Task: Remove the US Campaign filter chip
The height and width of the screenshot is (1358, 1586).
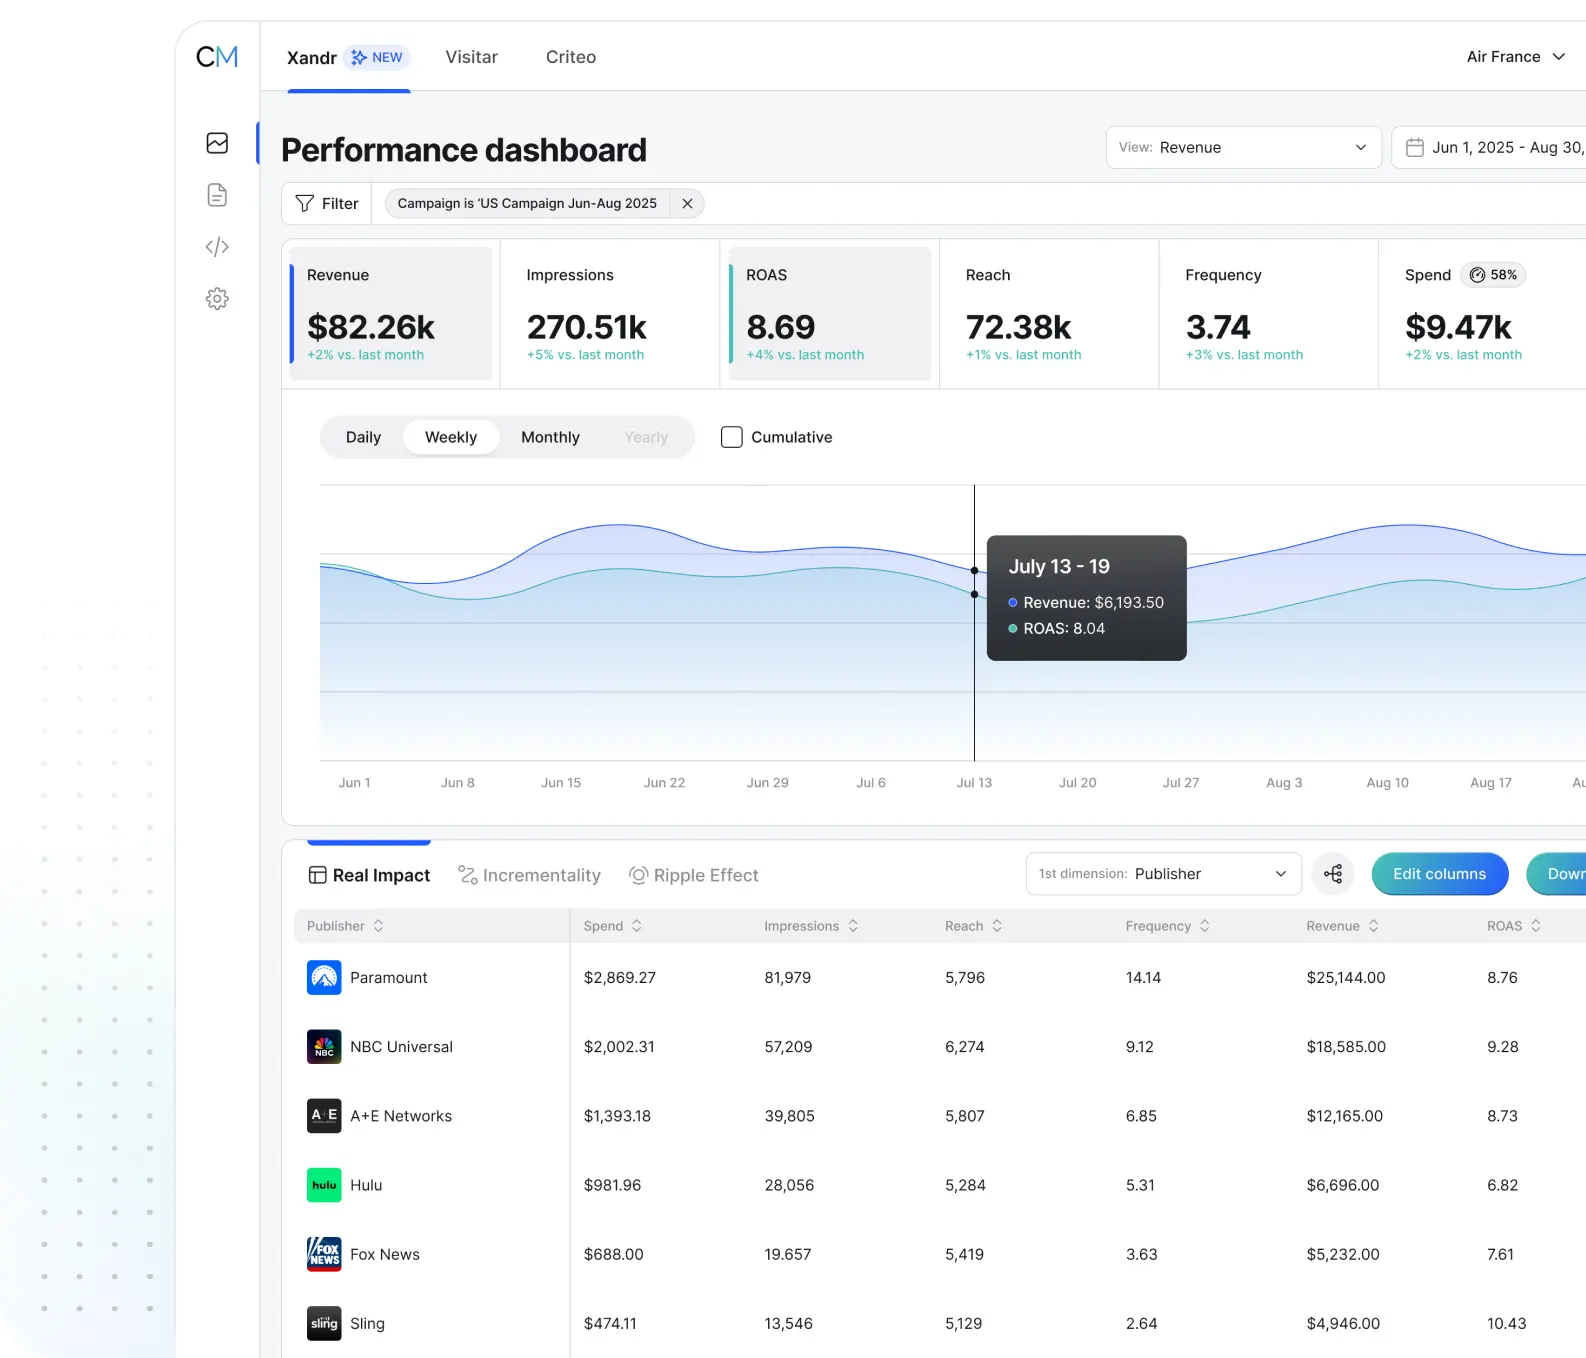Action: tap(687, 204)
